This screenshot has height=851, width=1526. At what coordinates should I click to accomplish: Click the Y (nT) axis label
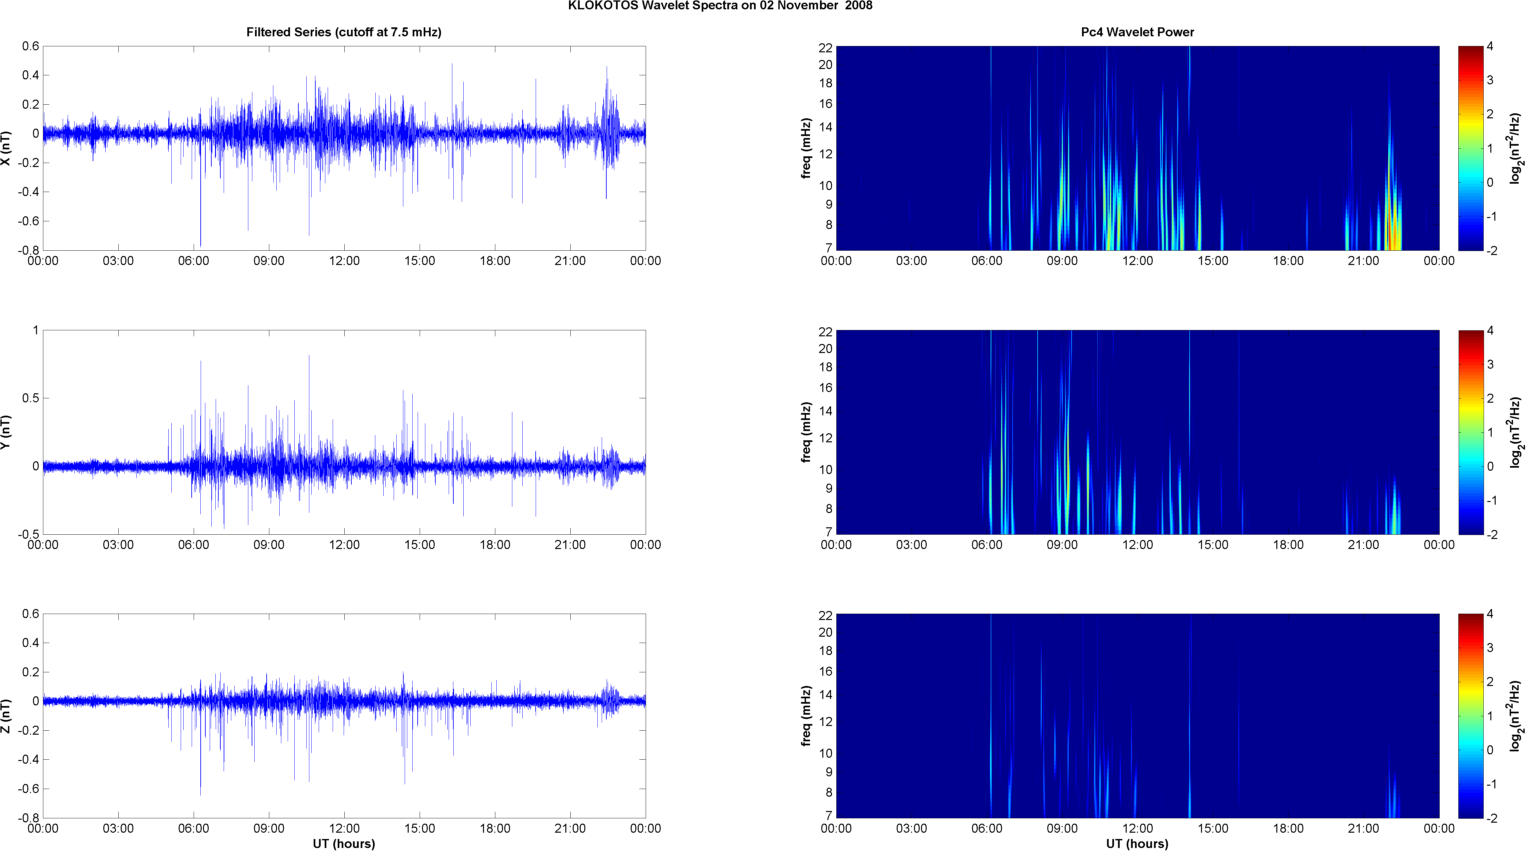[x=7, y=432]
